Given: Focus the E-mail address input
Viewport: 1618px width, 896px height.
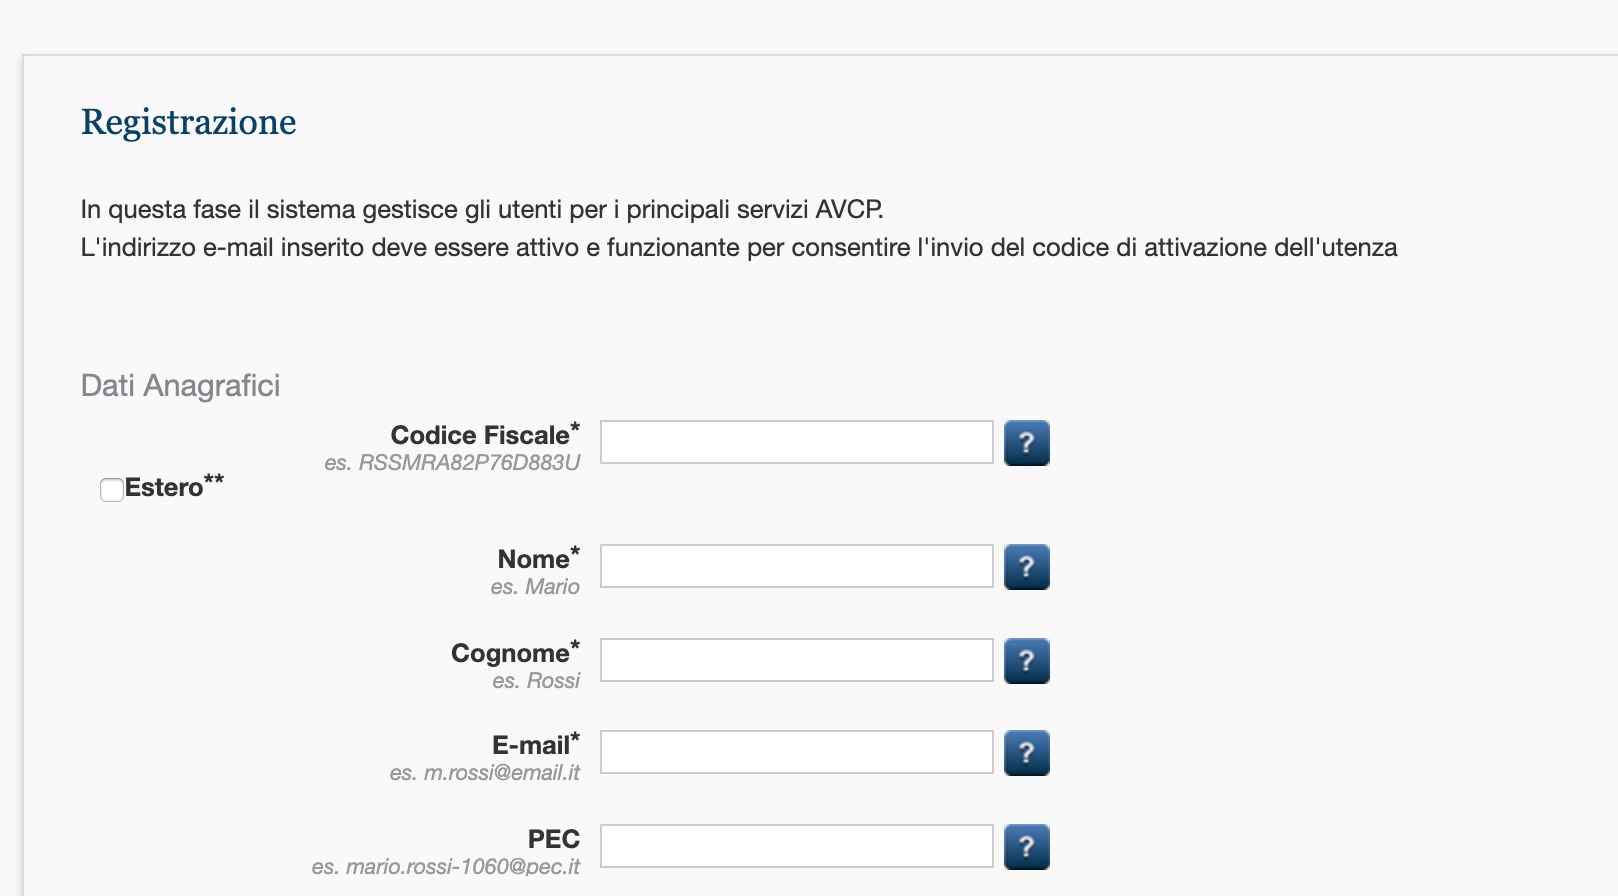Looking at the screenshot, I should (797, 752).
